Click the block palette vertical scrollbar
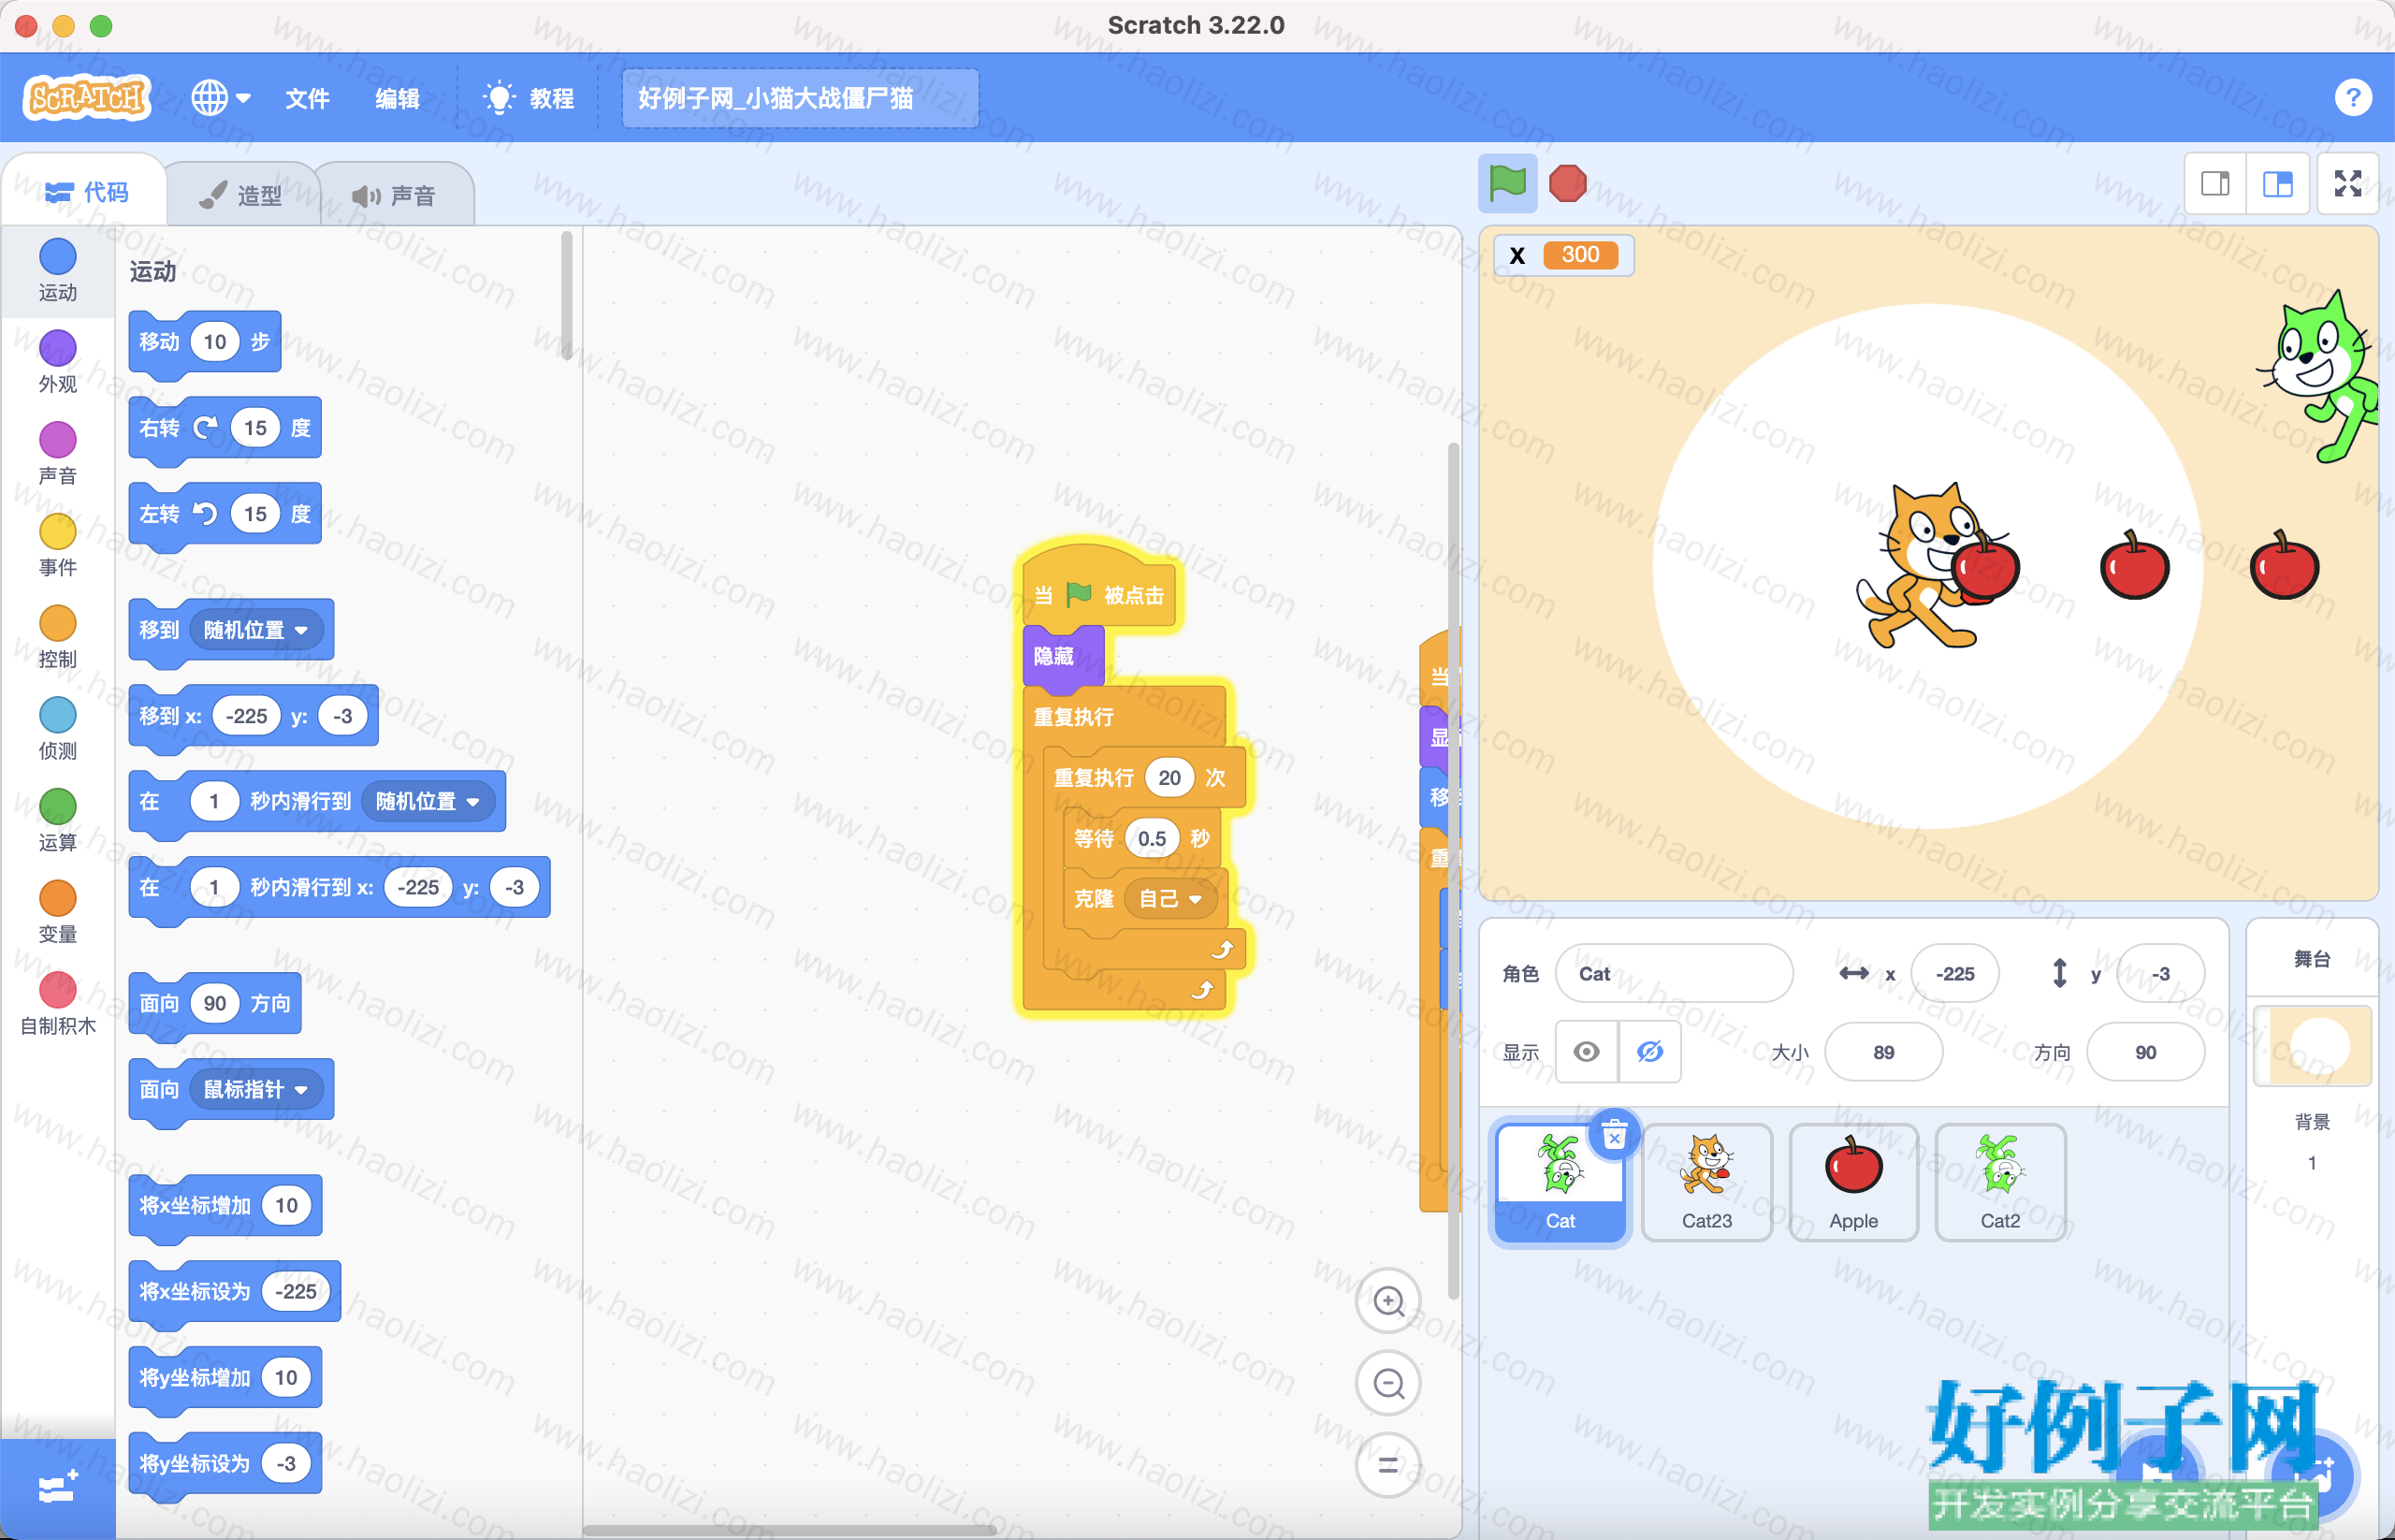This screenshot has height=1540, width=2395. [566, 296]
